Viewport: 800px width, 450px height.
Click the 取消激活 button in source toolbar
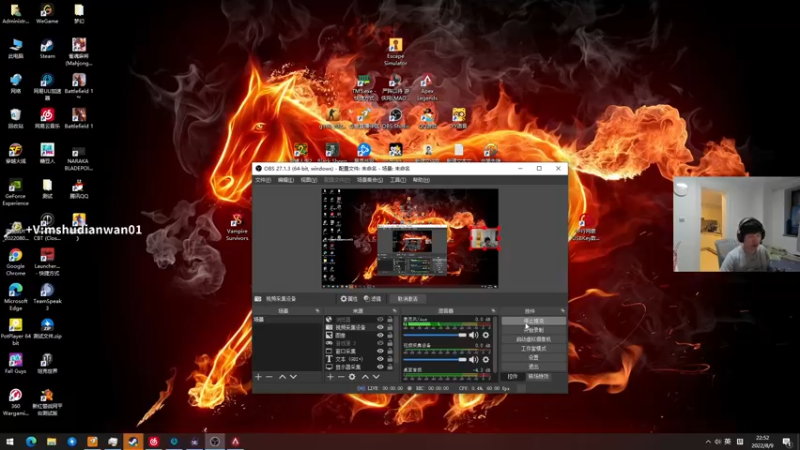[408, 299]
